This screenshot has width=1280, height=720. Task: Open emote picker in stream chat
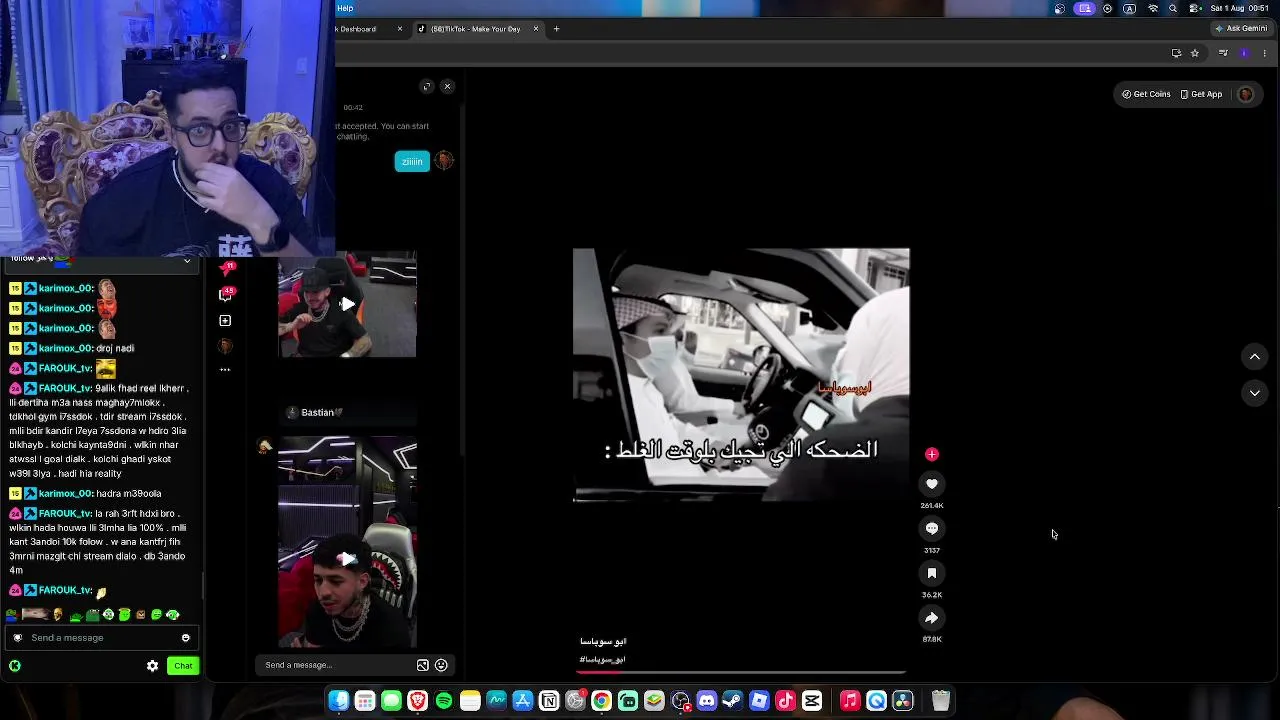185,638
